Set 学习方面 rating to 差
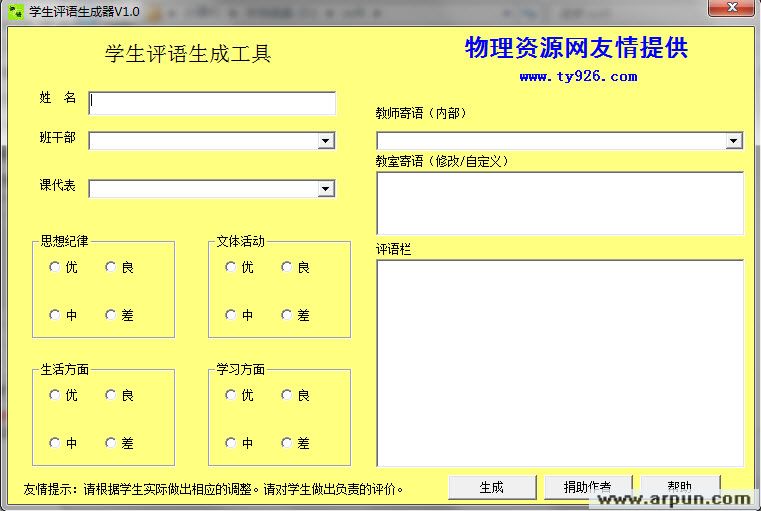The height and width of the screenshot is (511, 761). coord(296,443)
